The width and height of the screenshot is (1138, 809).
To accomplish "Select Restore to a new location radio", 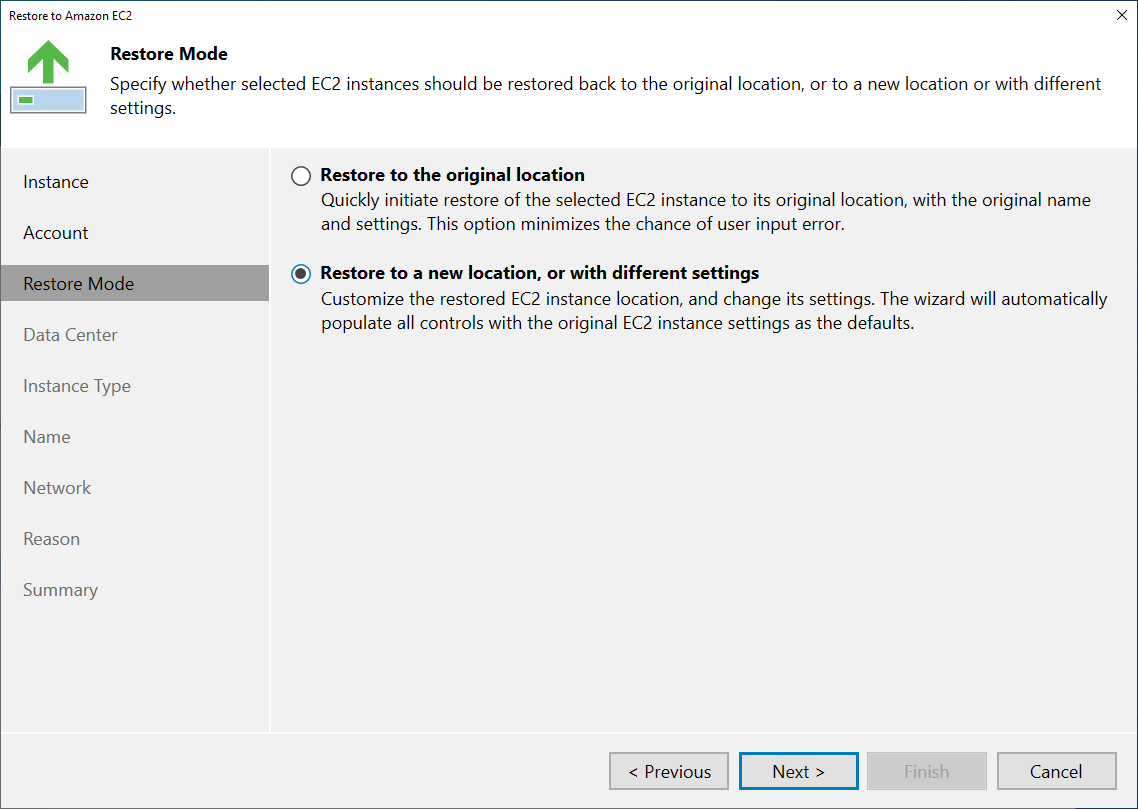I will [x=300, y=274].
